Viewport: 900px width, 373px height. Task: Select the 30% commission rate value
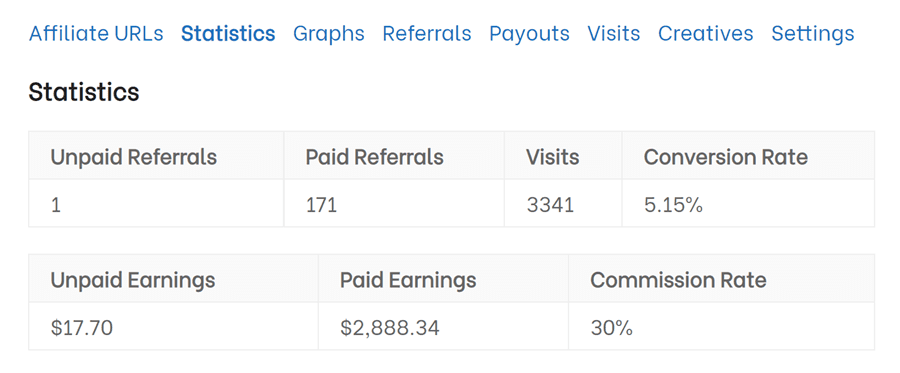click(x=611, y=328)
